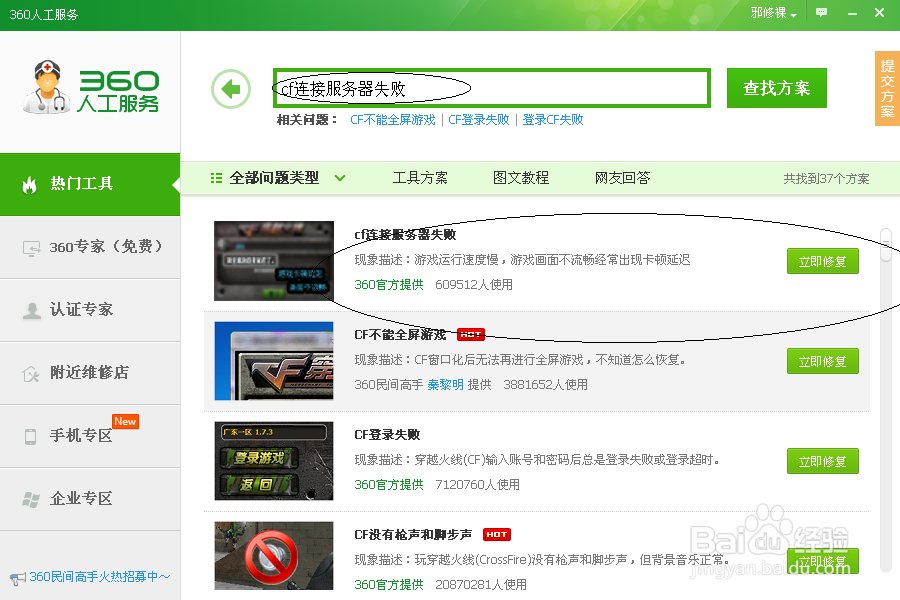Open the CF登录失败 related question link

[x=480, y=120]
